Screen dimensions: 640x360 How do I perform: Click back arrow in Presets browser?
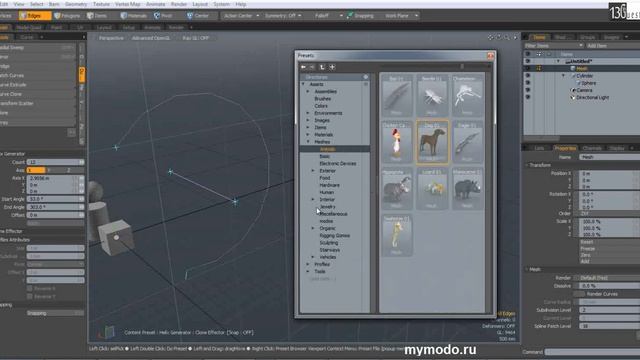(304, 67)
